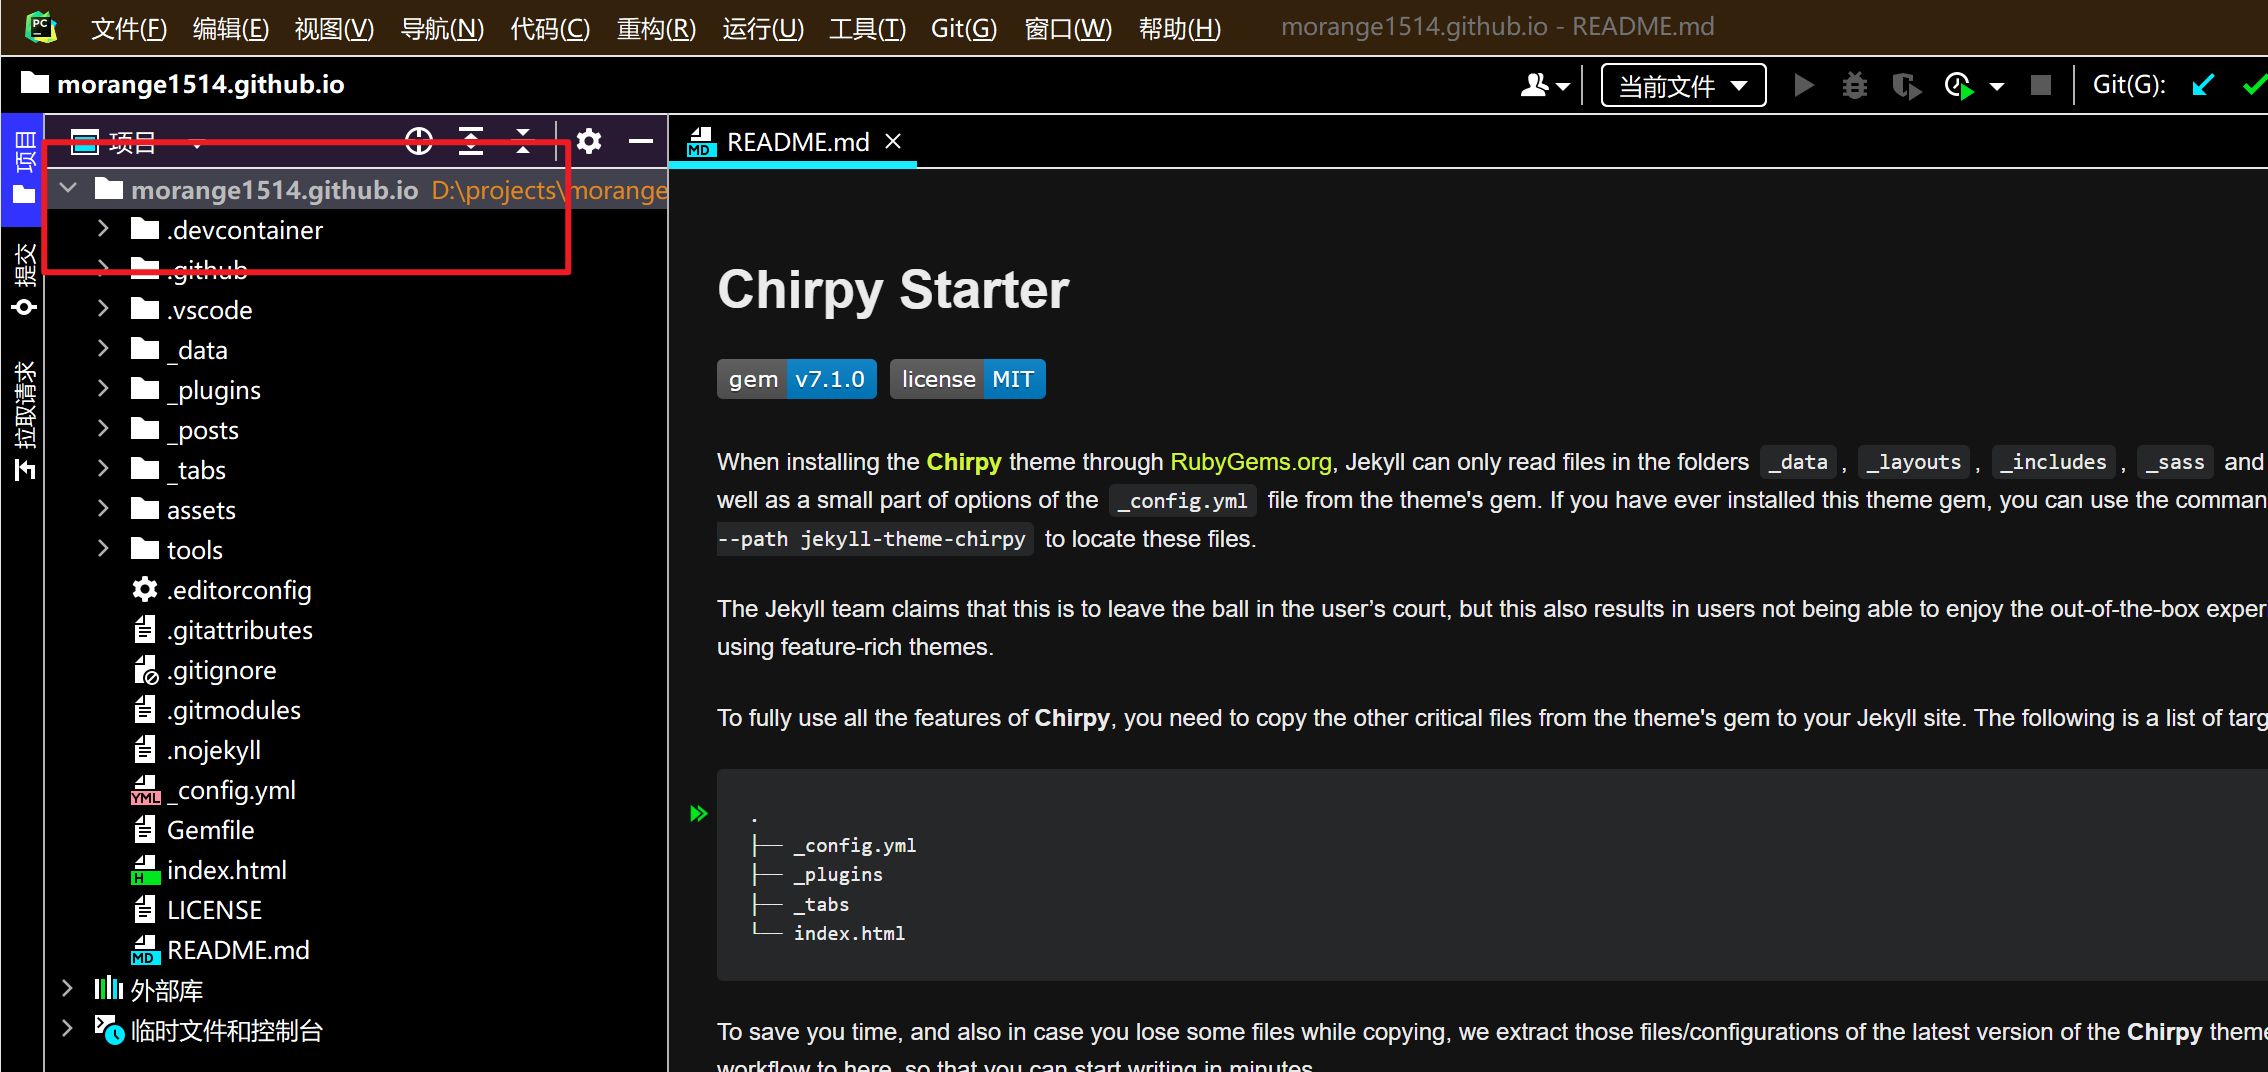This screenshot has width=2268, height=1072.
Task: Expand the tools folder
Action: (102, 549)
